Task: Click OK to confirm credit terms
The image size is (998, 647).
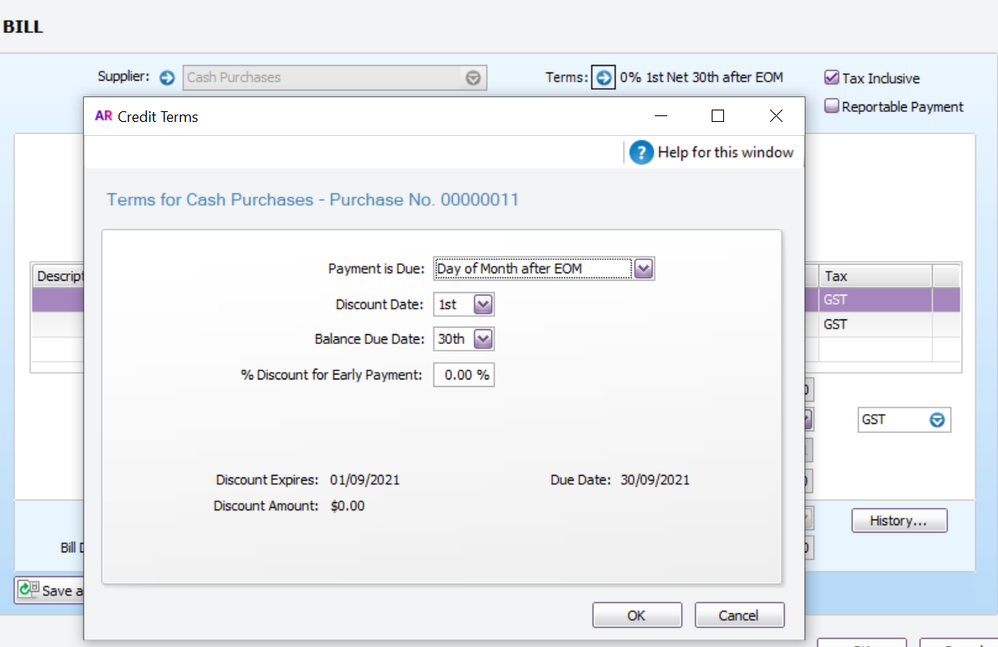Action: [636, 615]
